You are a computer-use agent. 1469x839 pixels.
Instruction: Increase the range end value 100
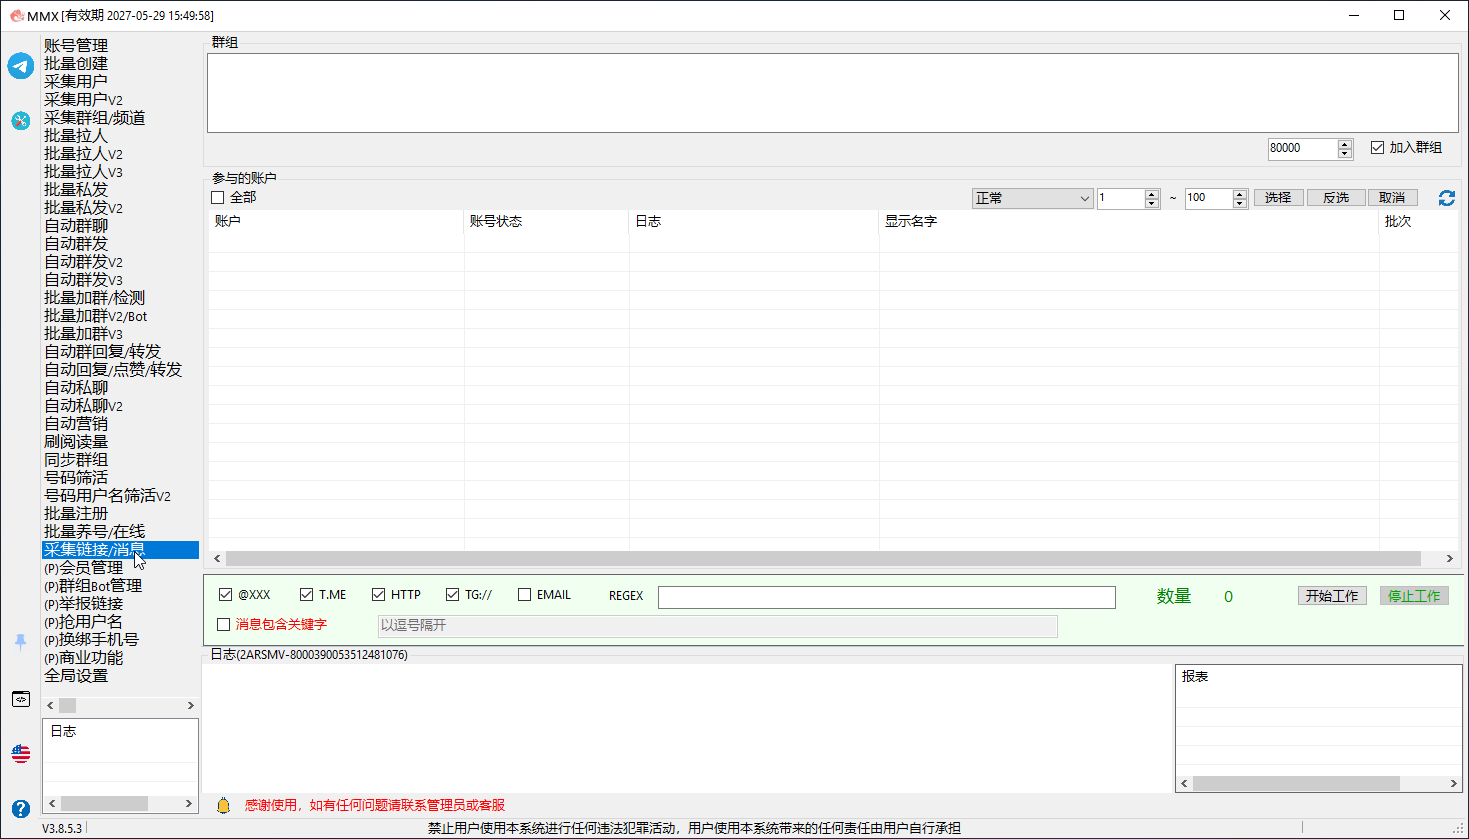click(x=1240, y=194)
